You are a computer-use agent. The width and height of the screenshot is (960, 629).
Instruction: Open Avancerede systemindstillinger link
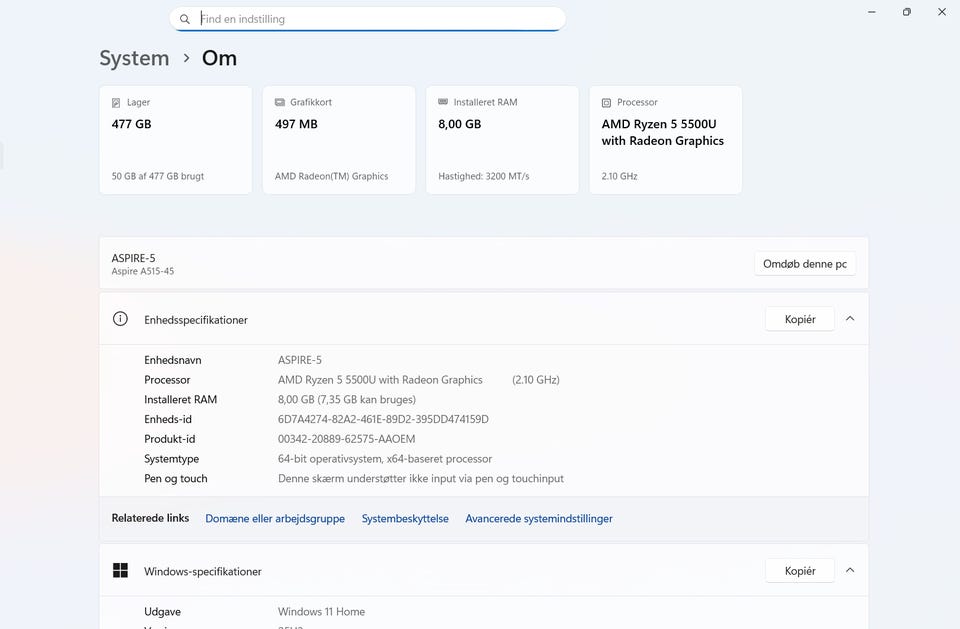tap(539, 519)
